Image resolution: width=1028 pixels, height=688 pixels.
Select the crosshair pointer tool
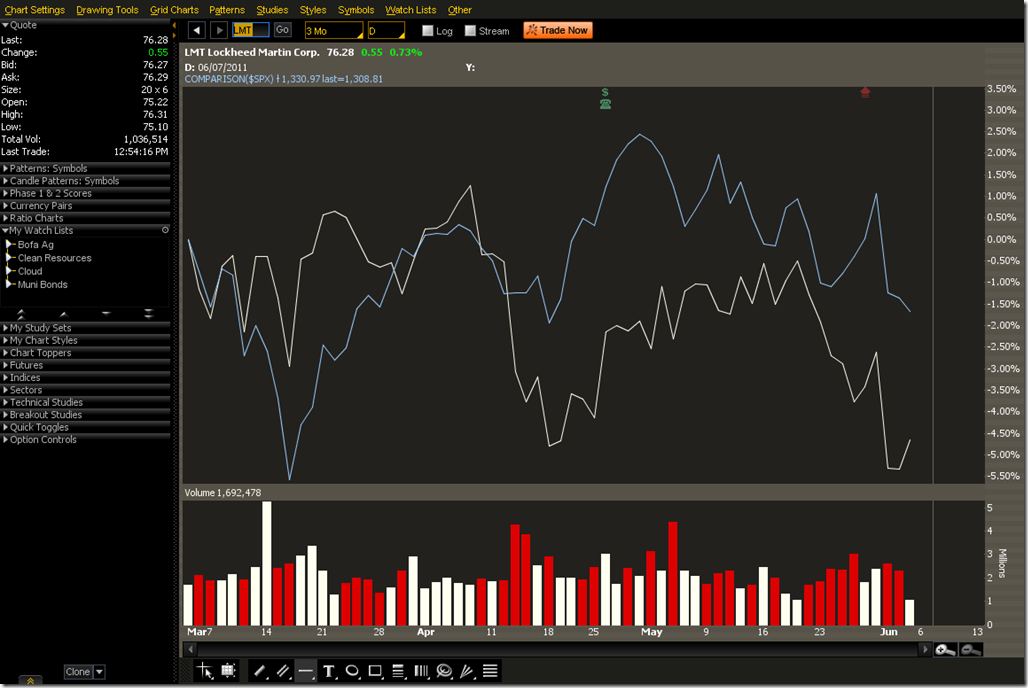(x=205, y=670)
